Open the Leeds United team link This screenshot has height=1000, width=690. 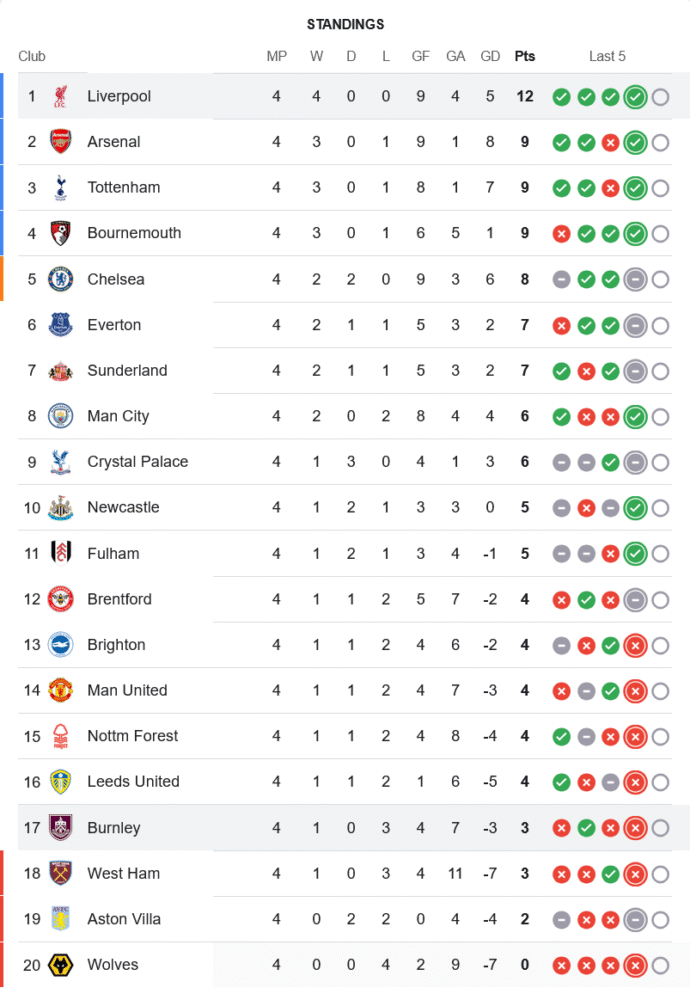coord(133,781)
